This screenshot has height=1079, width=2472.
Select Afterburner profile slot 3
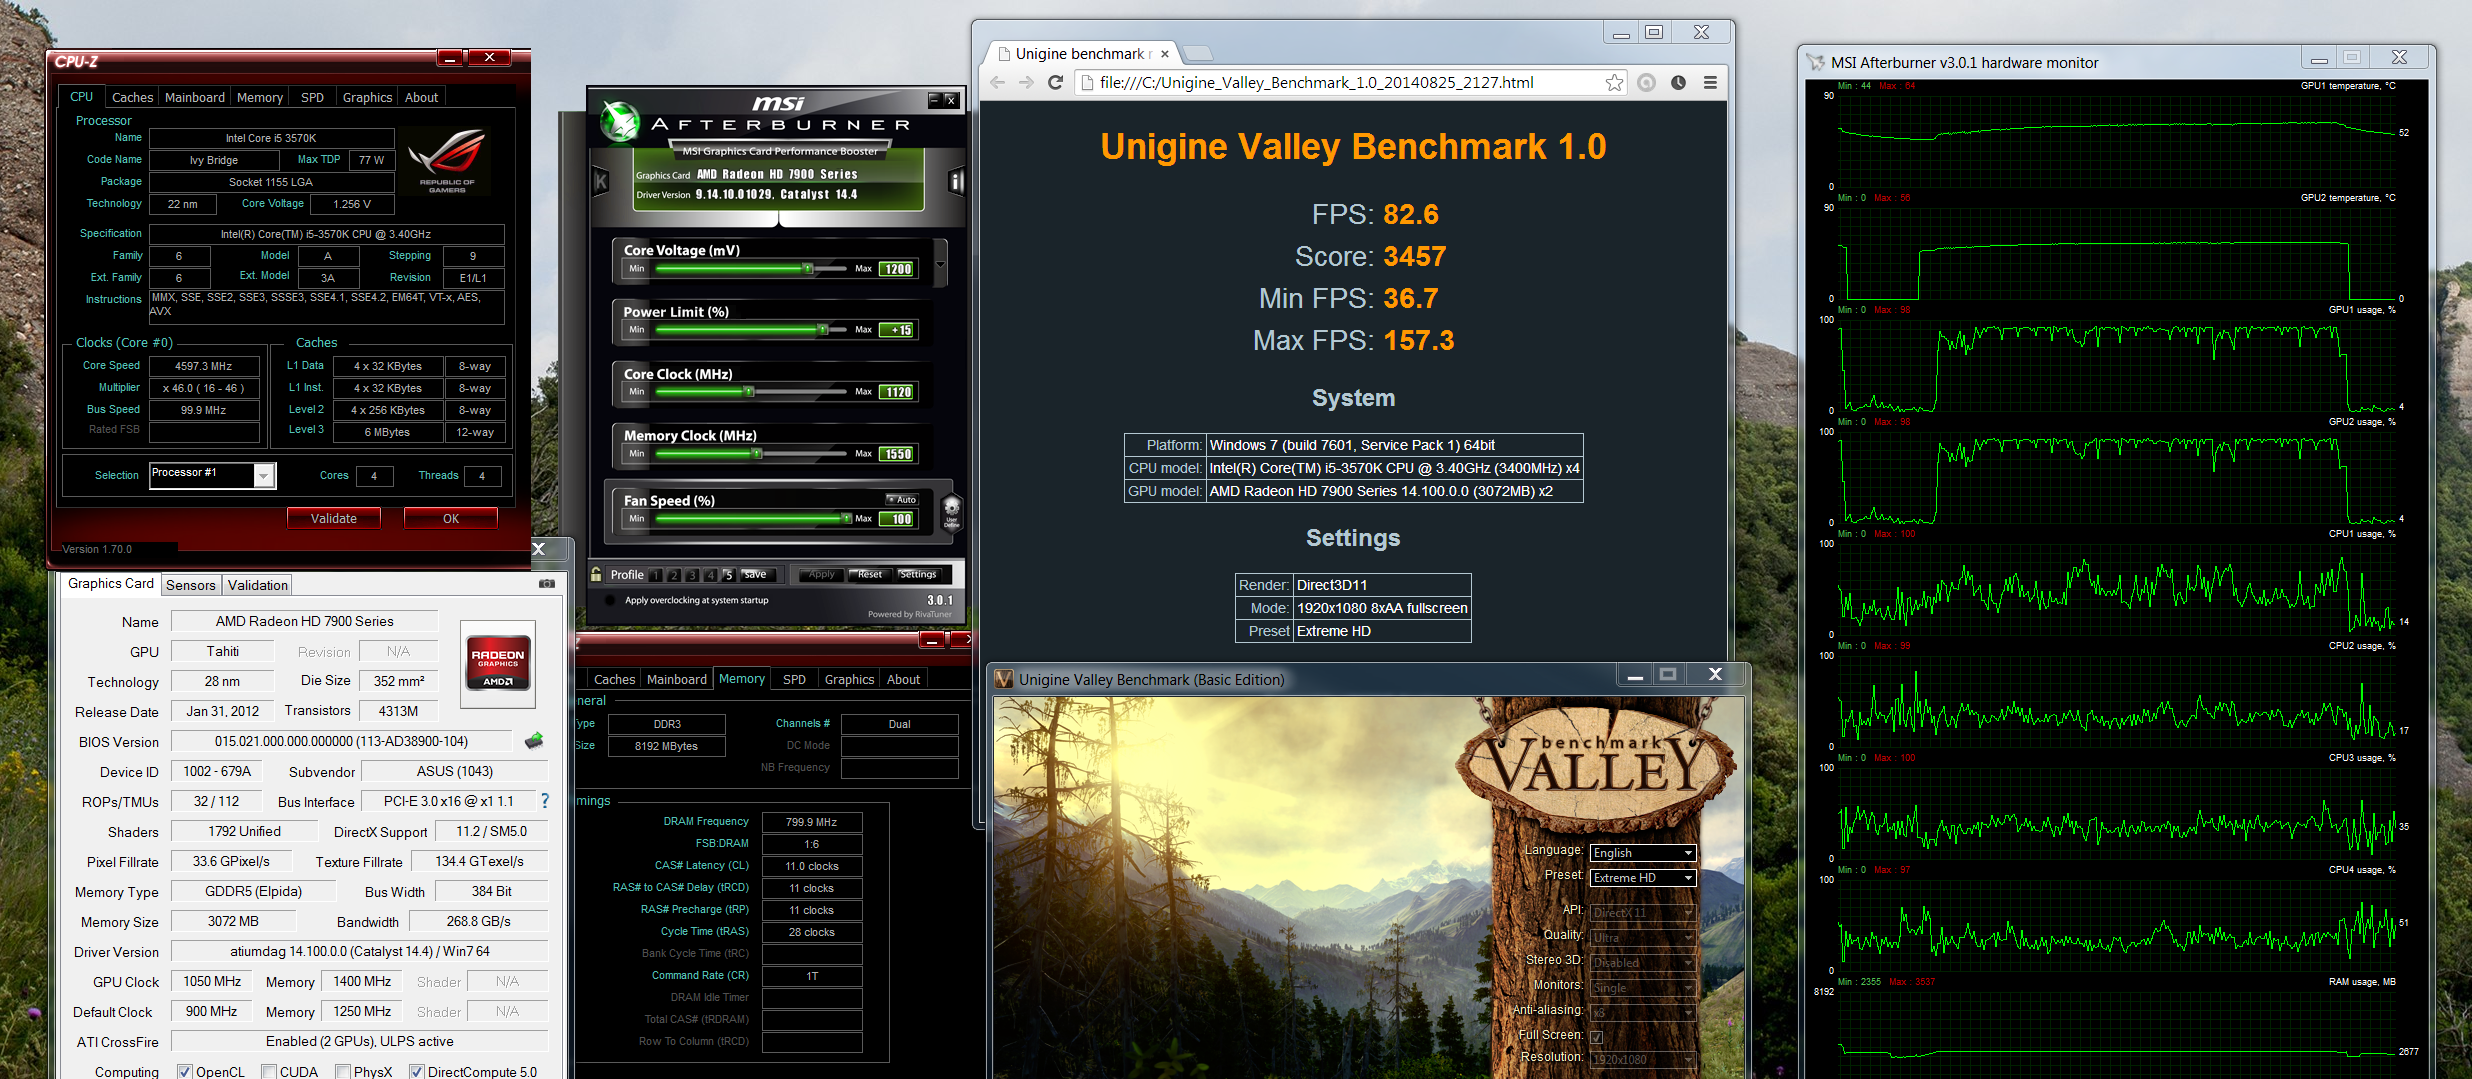click(x=692, y=575)
